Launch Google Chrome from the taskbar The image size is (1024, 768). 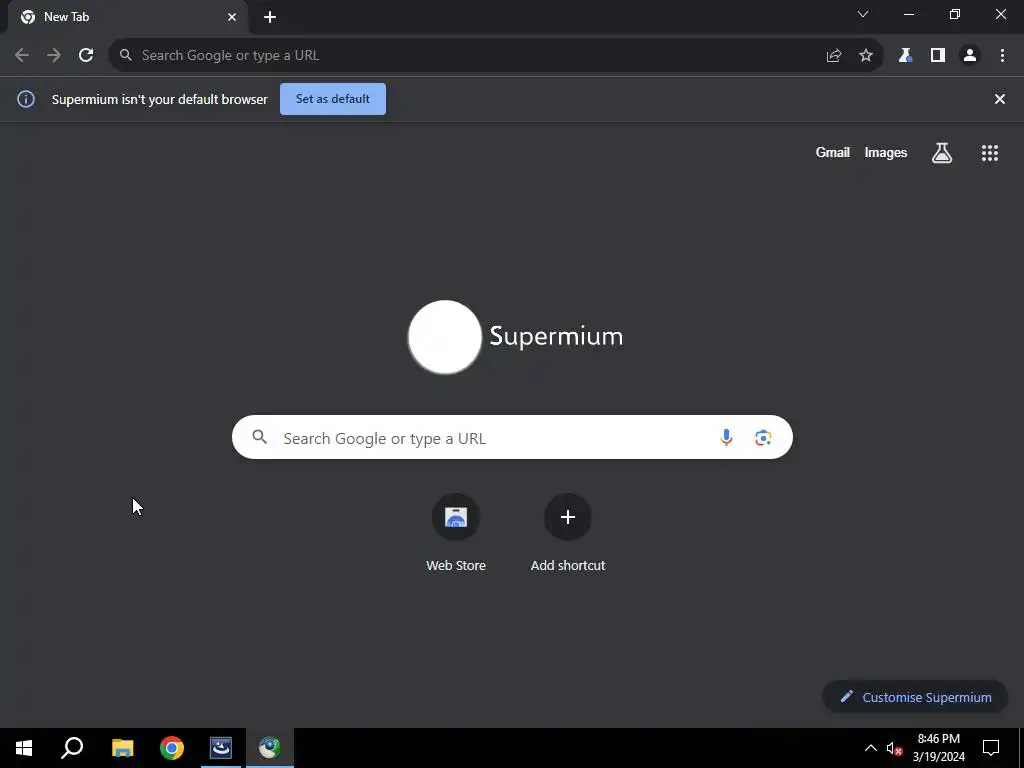pos(172,748)
